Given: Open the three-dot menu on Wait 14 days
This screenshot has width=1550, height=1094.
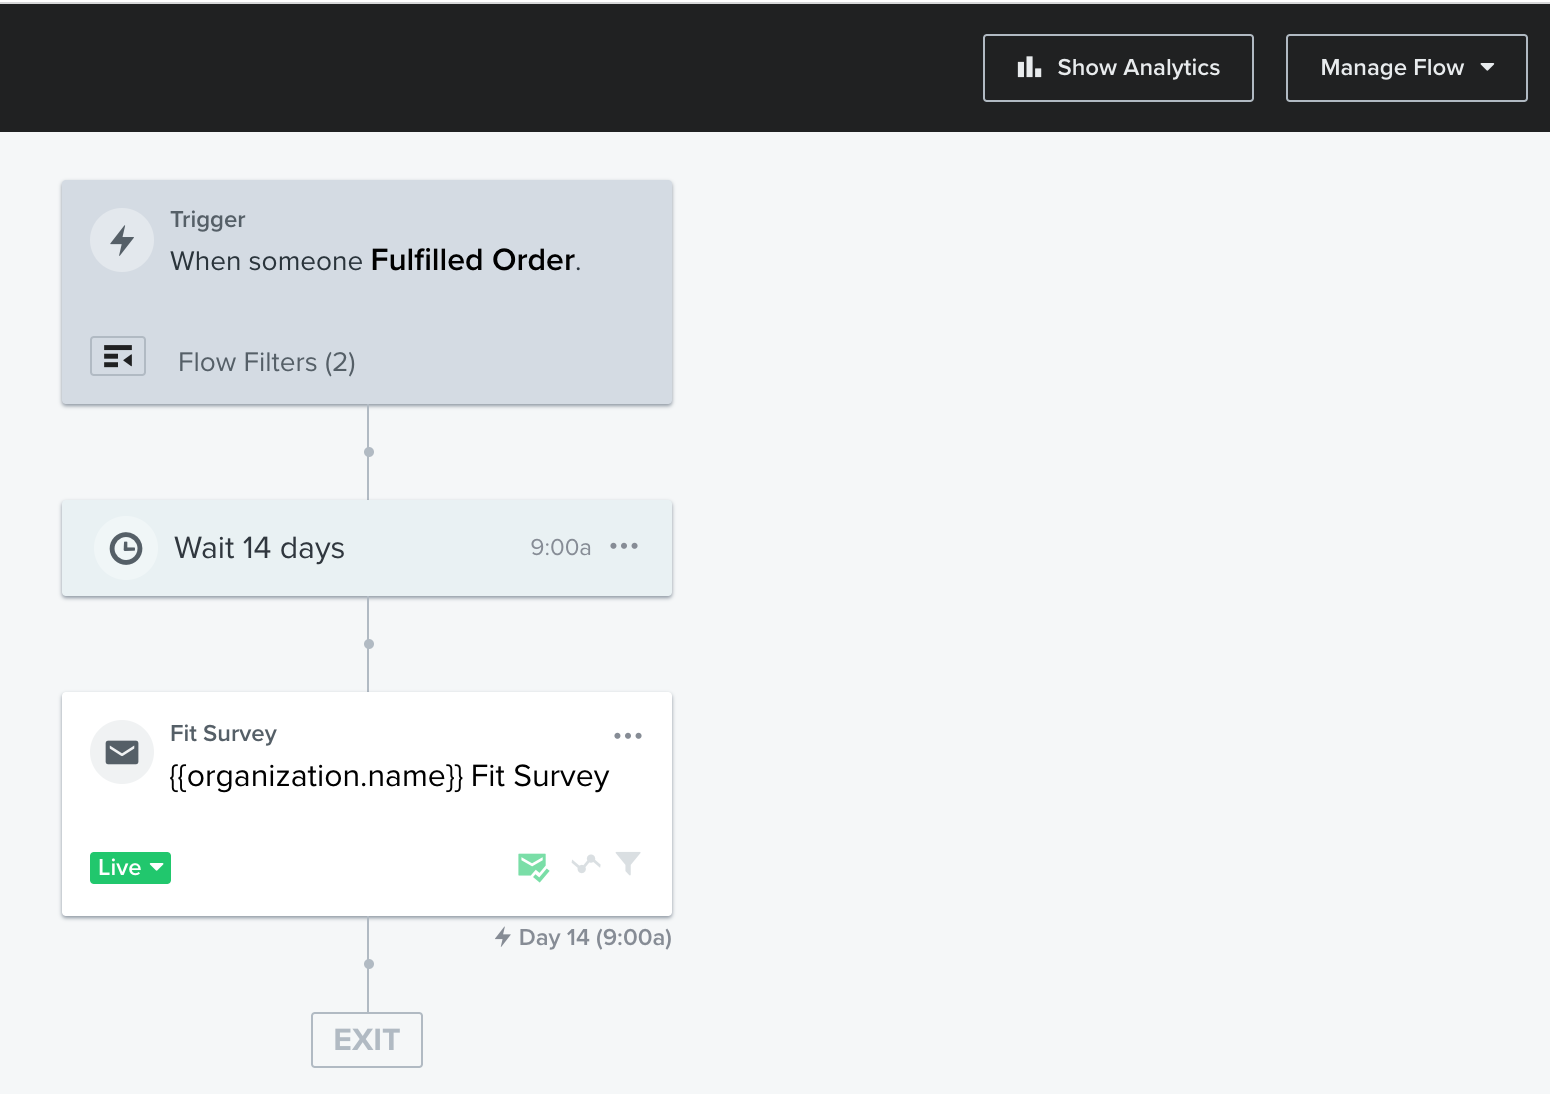Looking at the screenshot, I should [624, 546].
